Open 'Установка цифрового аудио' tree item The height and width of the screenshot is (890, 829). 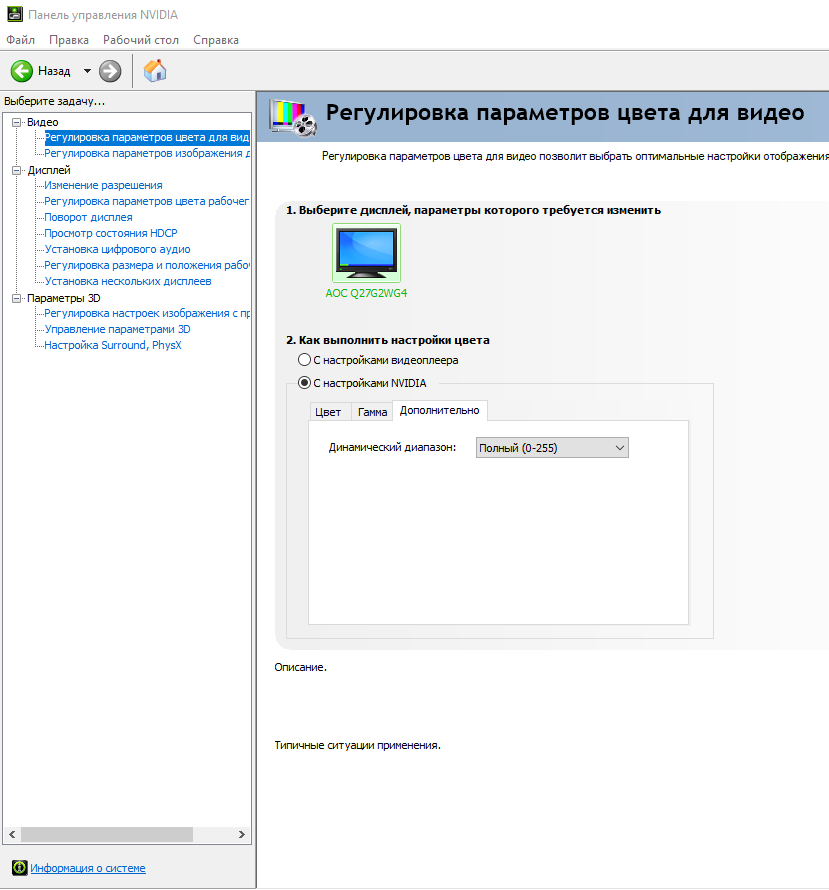point(117,249)
